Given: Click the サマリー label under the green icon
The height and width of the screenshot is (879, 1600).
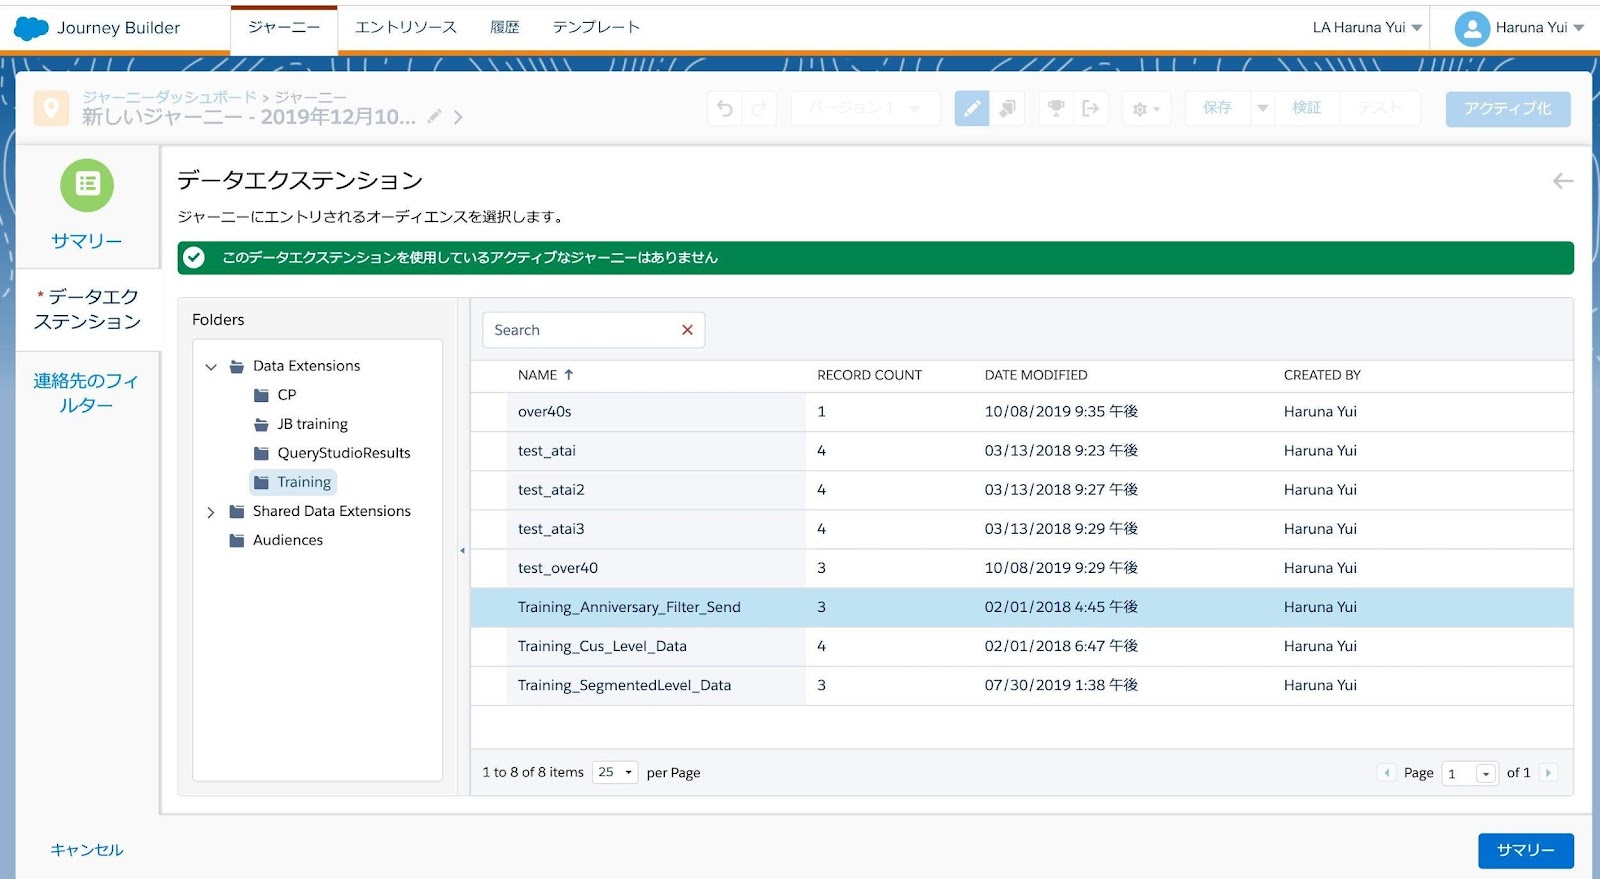Looking at the screenshot, I should 87,241.
